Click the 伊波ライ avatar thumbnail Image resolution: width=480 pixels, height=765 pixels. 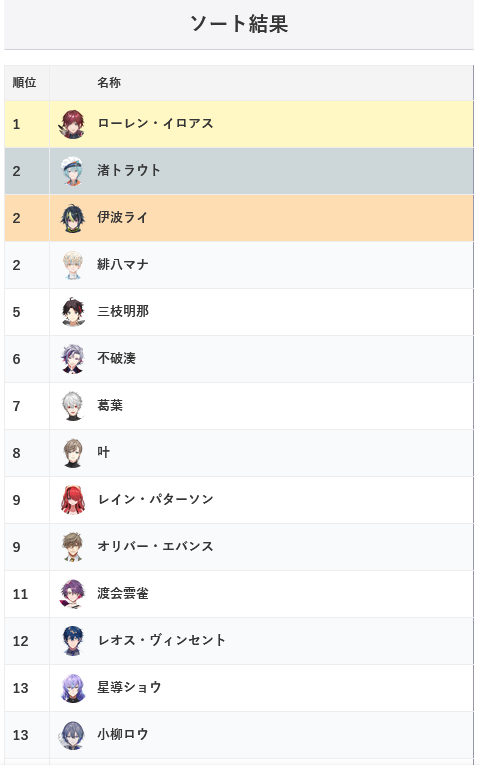[x=73, y=218]
